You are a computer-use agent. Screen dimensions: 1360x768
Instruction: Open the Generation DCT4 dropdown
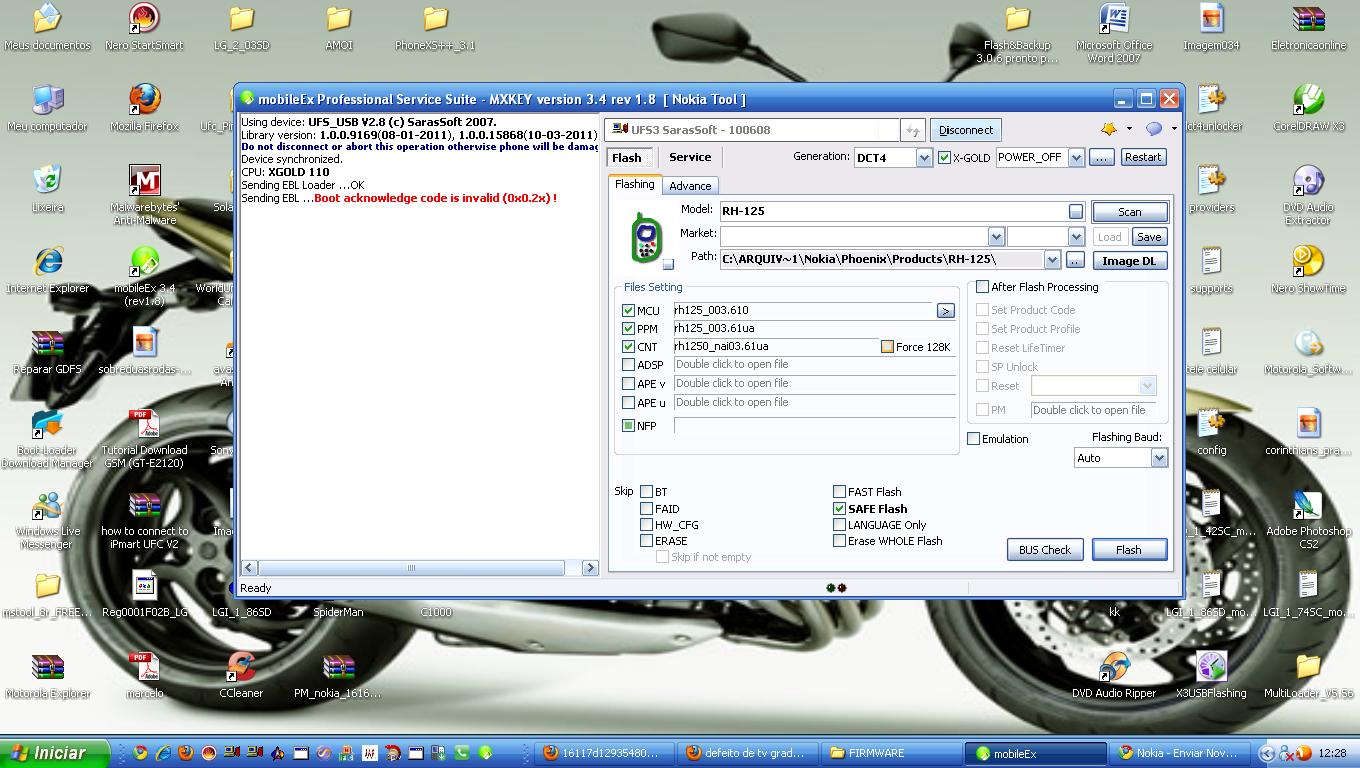[x=924, y=158]
